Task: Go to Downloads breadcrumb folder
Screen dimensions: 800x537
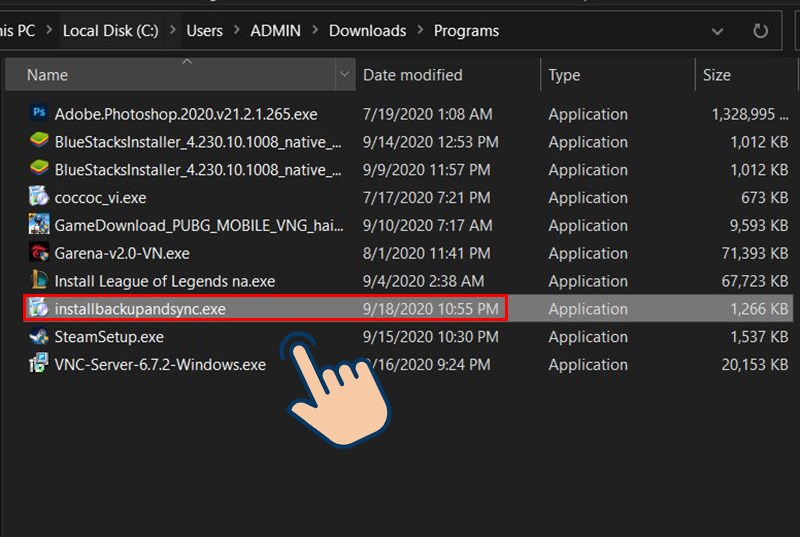Action: (367, 31)
